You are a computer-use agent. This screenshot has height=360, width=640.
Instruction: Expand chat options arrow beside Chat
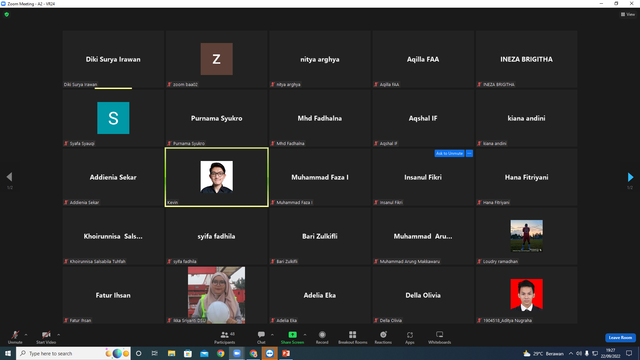[x=272, y=335]
